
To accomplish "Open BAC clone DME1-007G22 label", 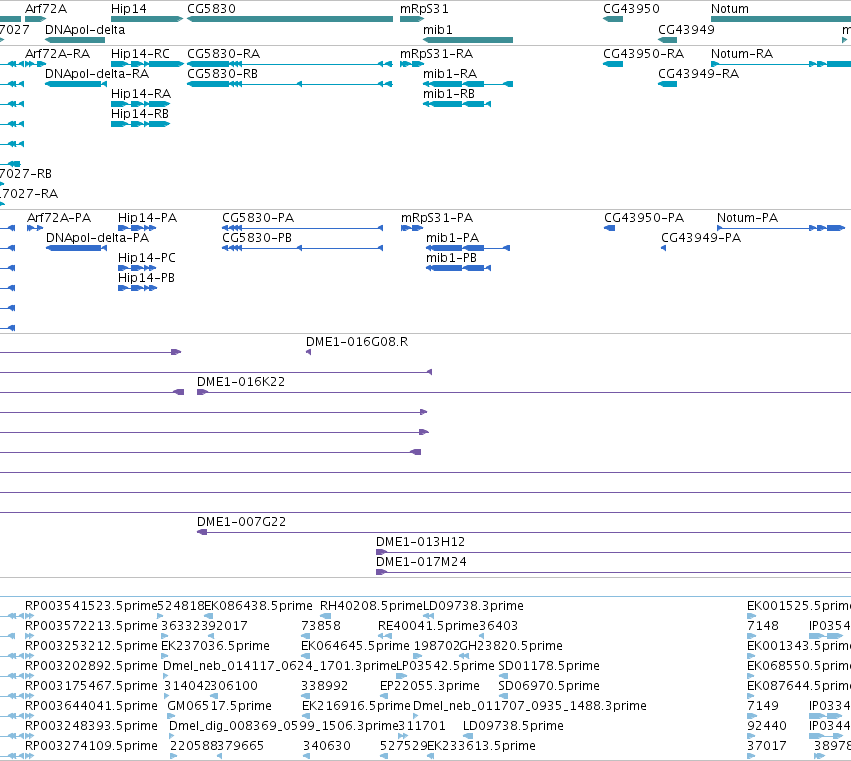I will click(x=241, y=522).
